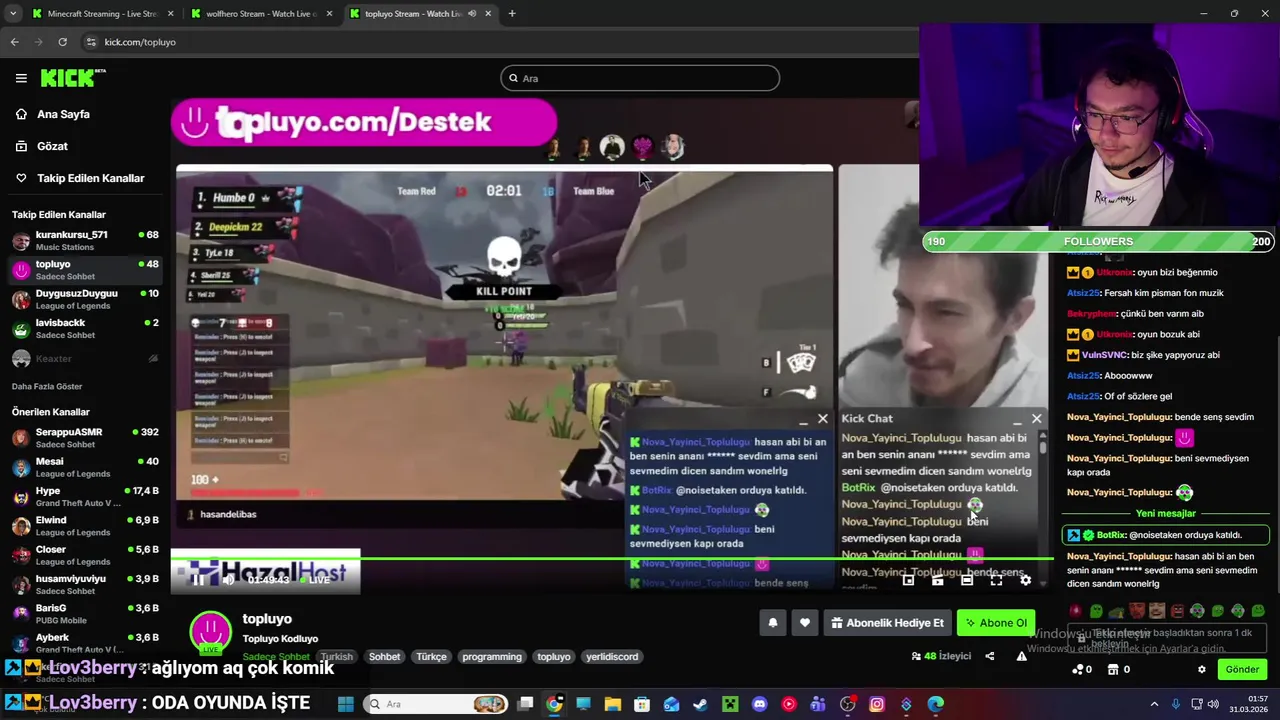Jump to LIVE in the player
This screenshot has width=1280, height=720.
314,579
